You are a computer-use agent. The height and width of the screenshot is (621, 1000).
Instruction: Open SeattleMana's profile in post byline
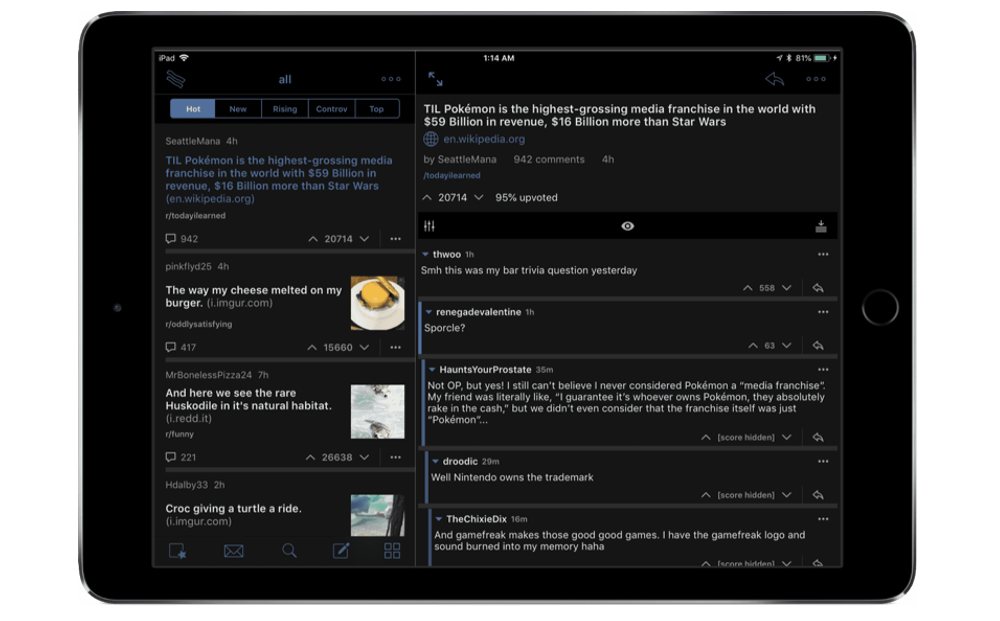(x=467, y=159)
